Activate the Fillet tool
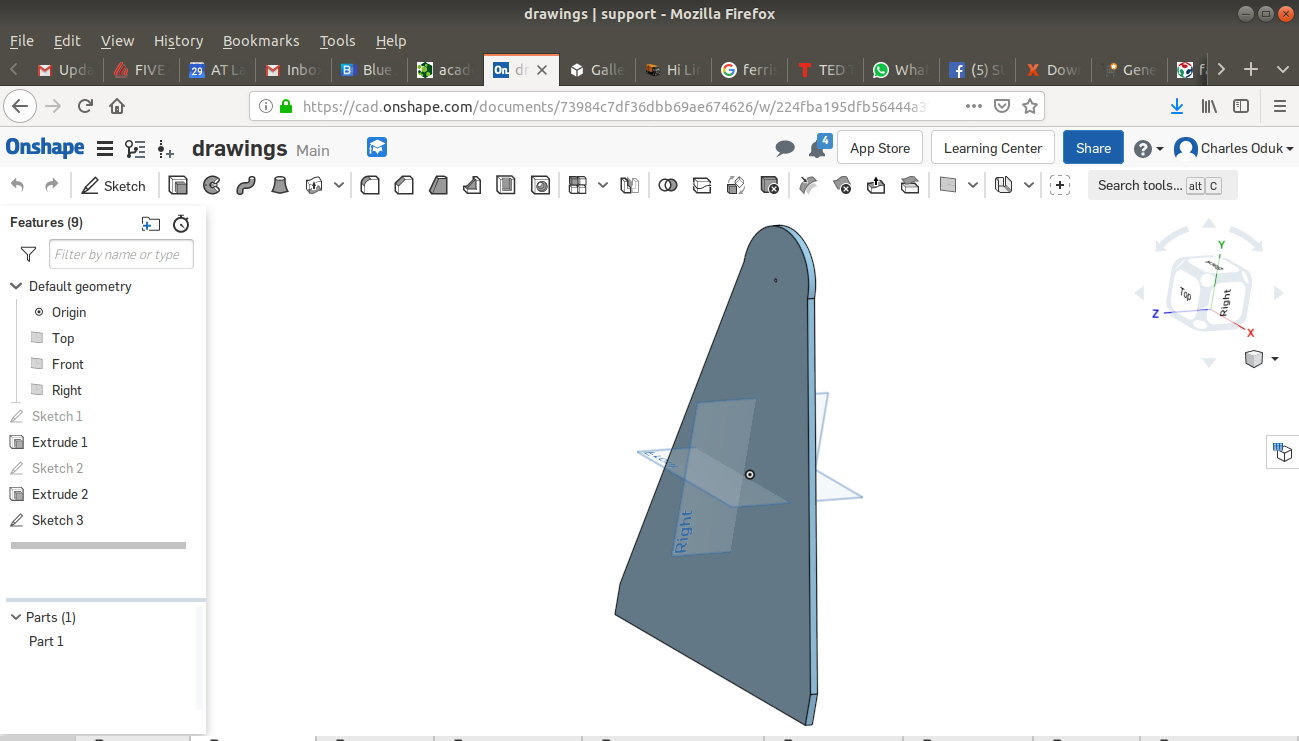Image resolution: width=1299 pixels, height=741 pixels. pyautogui.click(x=370, y=185)
